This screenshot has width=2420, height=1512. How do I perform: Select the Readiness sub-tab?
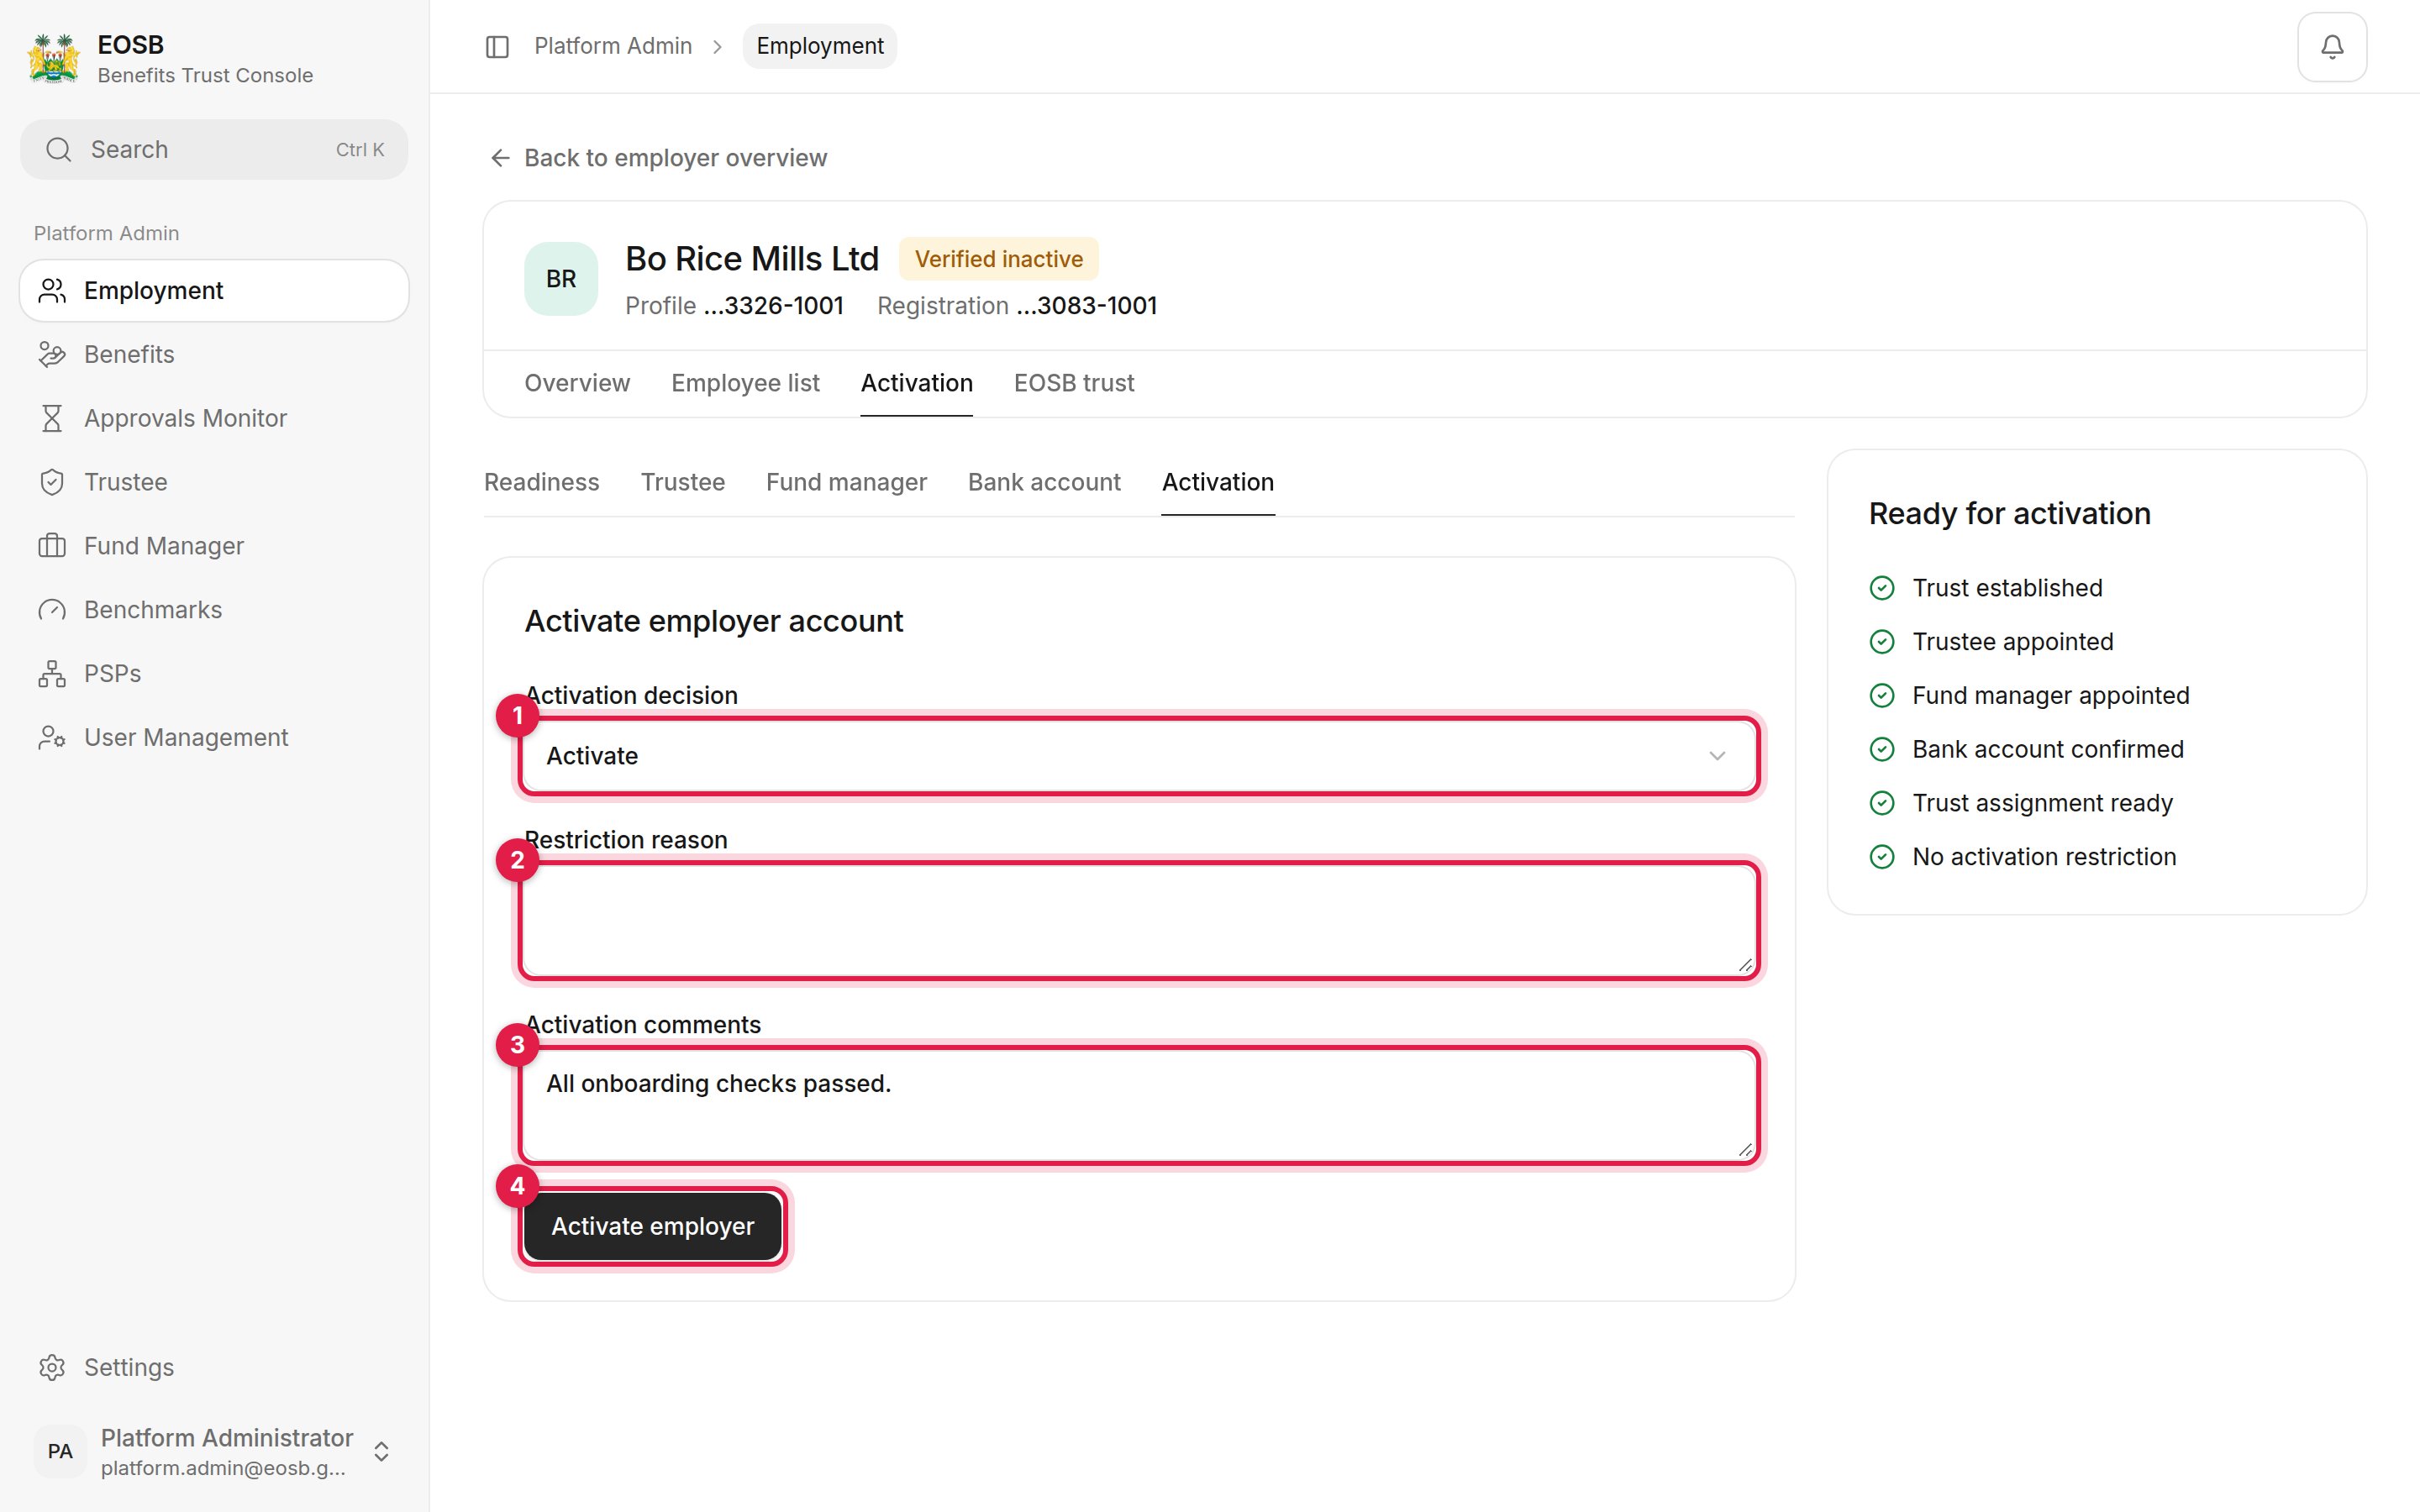[542, 483]
